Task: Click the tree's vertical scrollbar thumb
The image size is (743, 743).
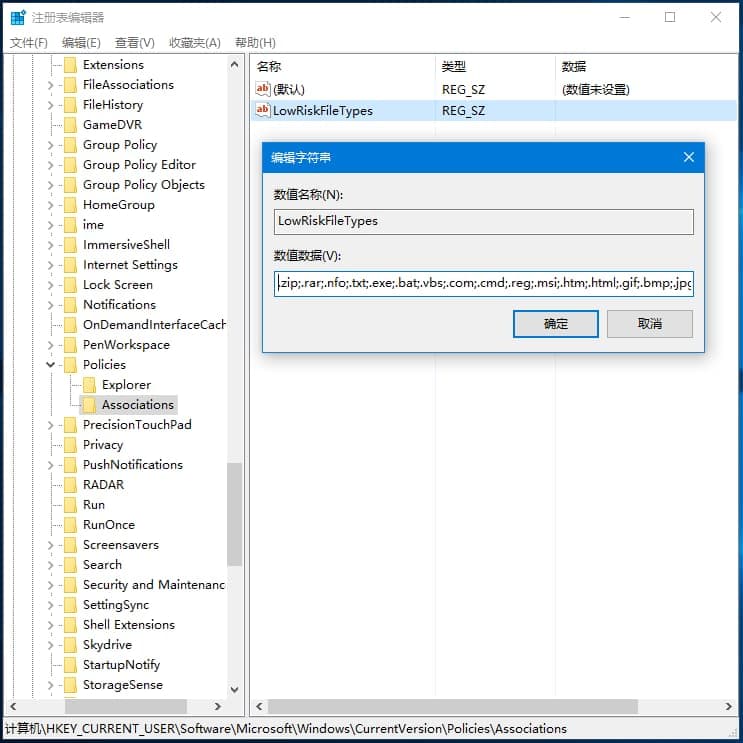Action: 234,514
